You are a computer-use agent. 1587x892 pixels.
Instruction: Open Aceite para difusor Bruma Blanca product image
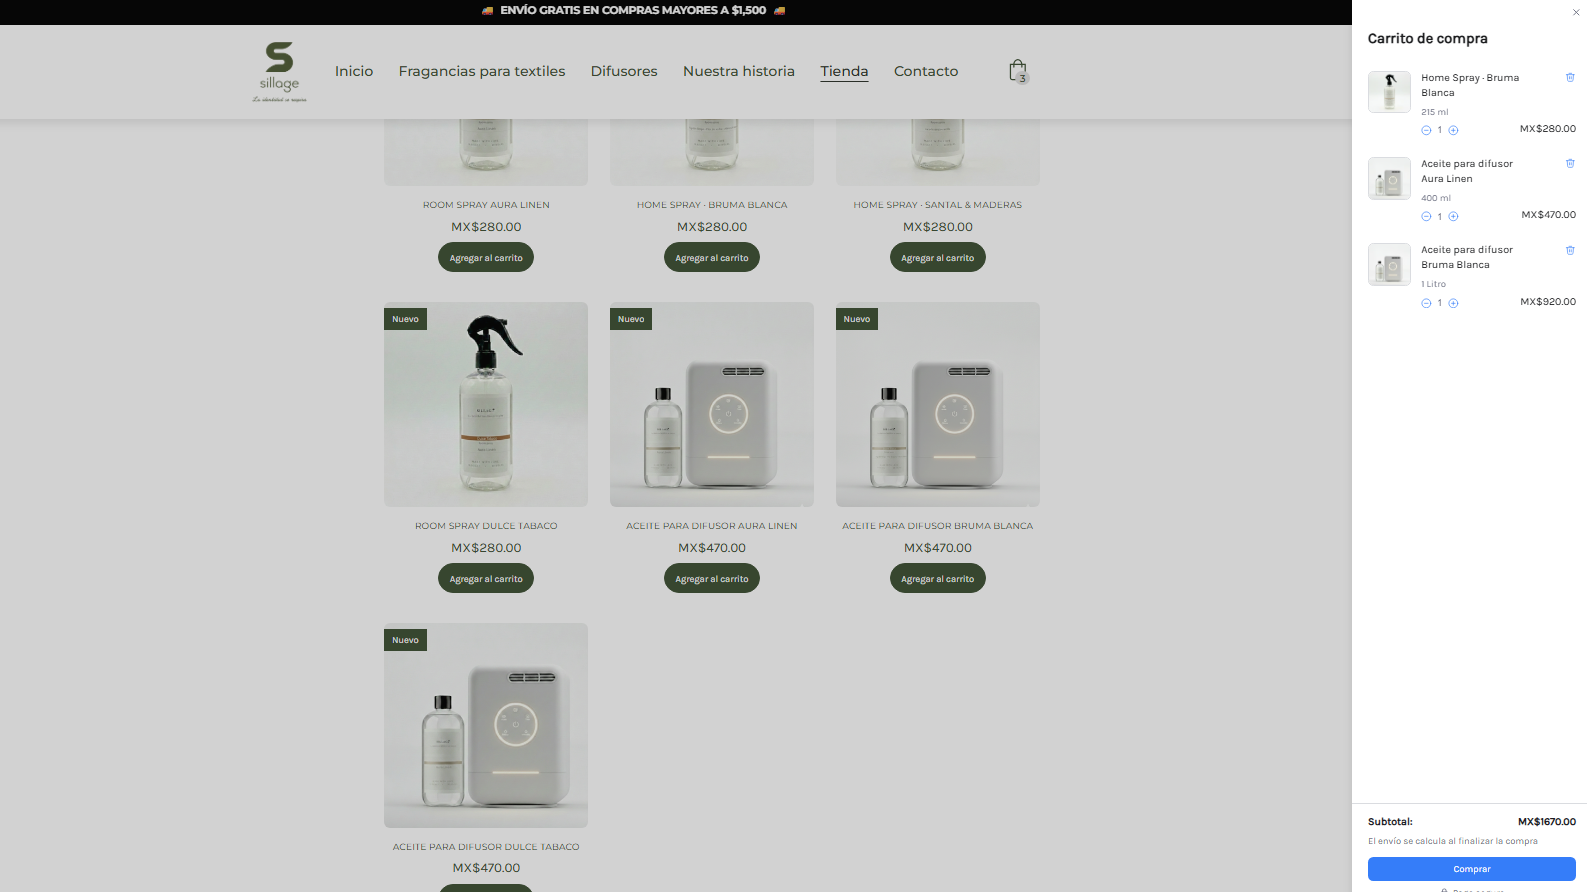(938, 405)
